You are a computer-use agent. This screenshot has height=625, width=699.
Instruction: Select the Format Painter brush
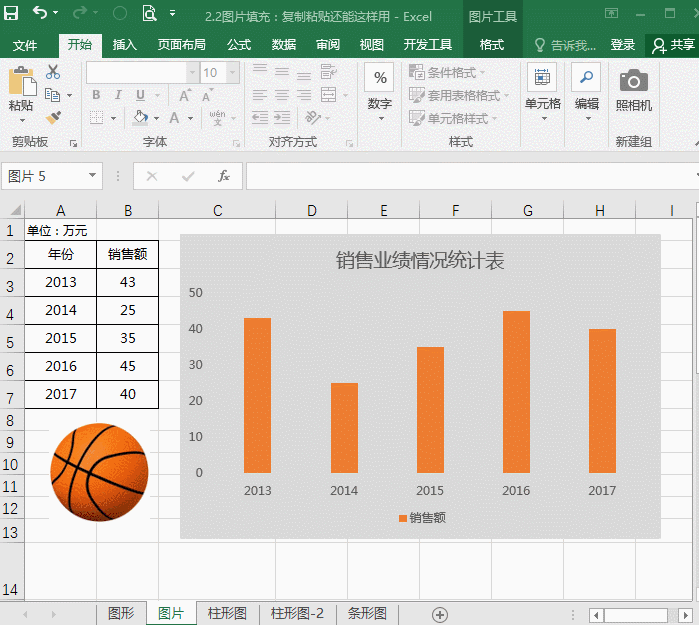pyautogui.click(x=53, y=118)
